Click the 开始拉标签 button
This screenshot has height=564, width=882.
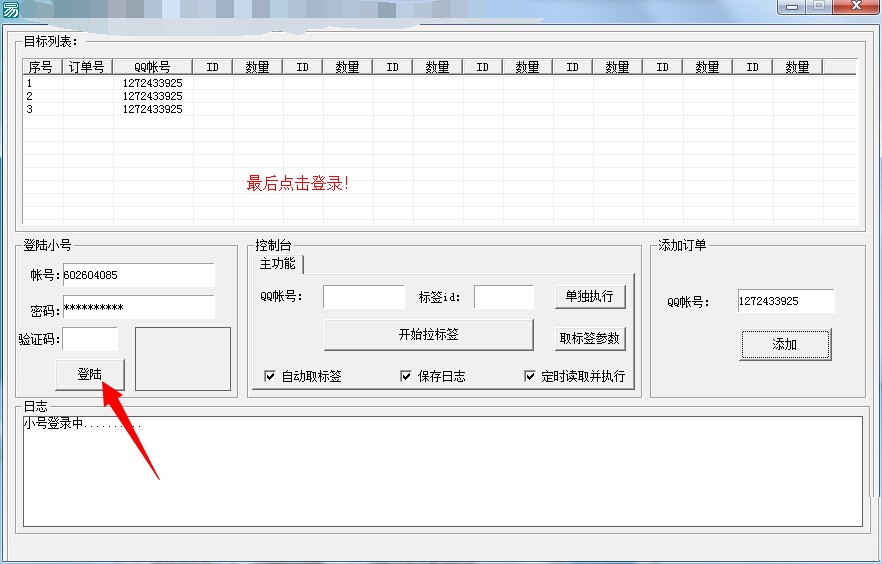(429, 335)
